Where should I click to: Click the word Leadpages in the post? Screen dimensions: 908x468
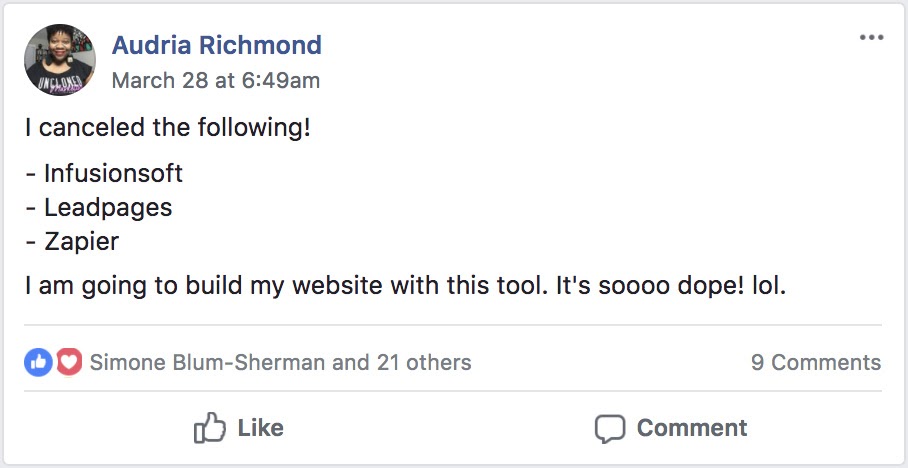point(108,207)
